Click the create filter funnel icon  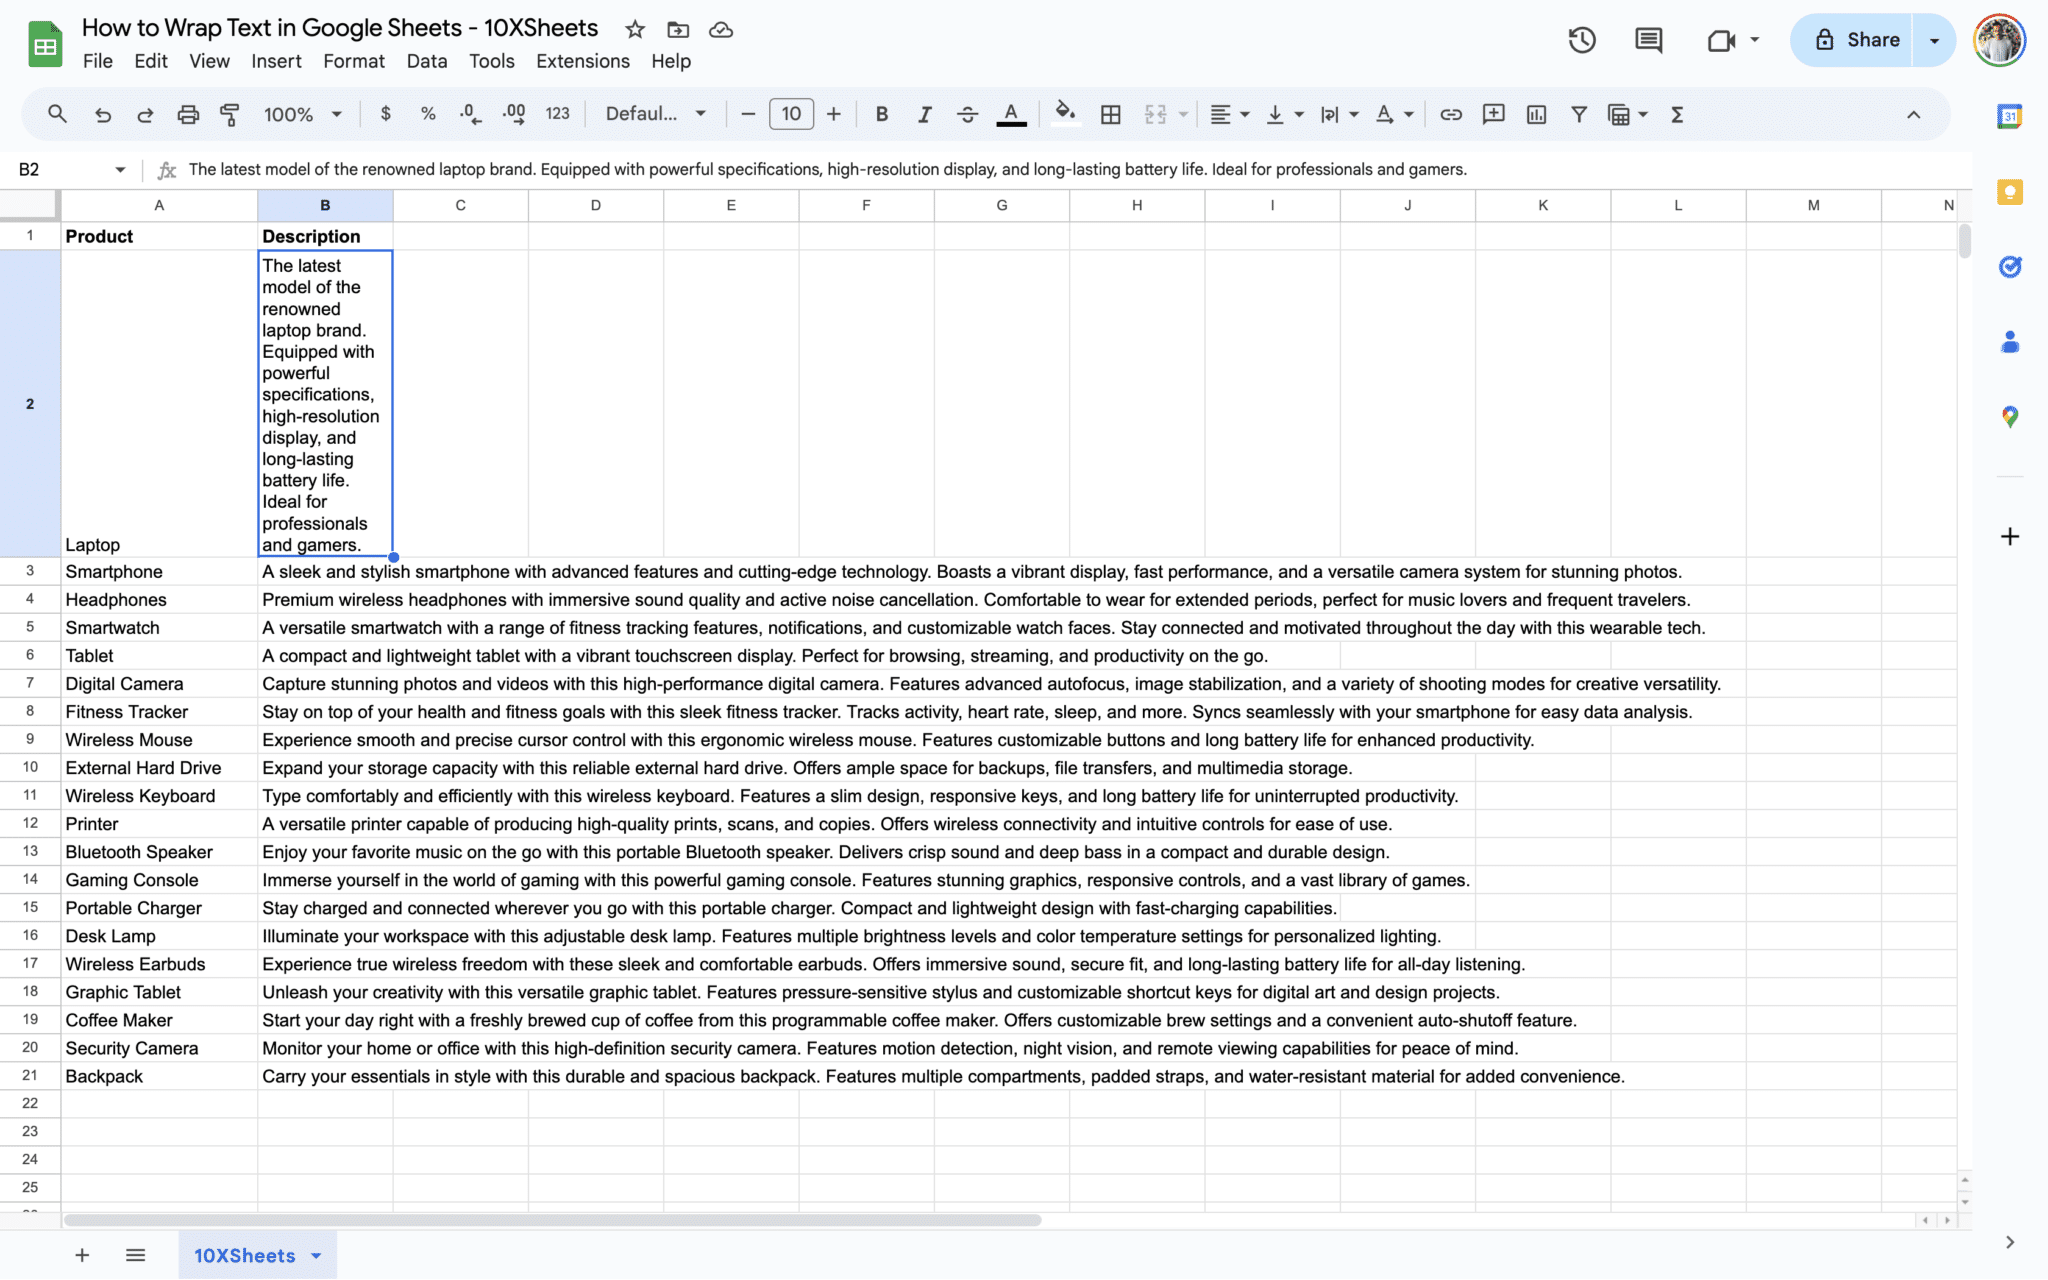[1578, 114]
